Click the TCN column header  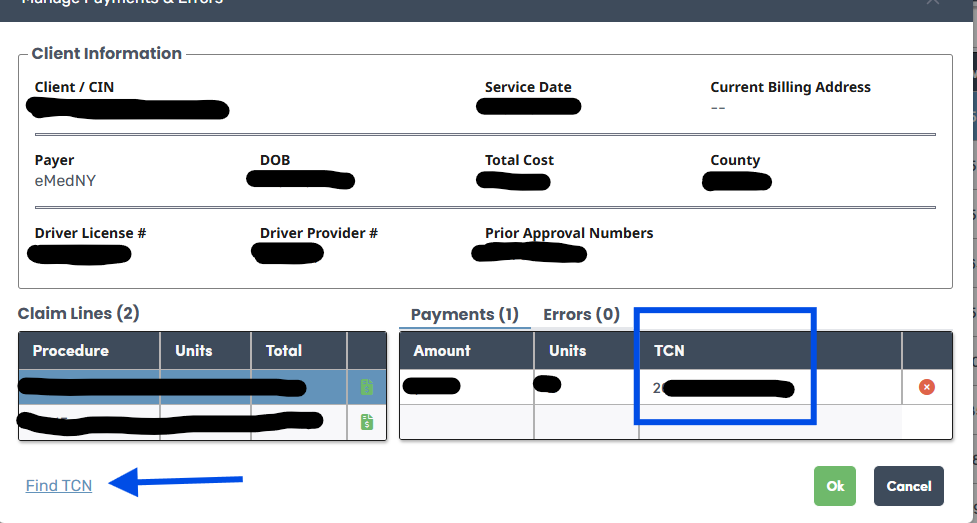pyautogui.click(x=667, y=351)
